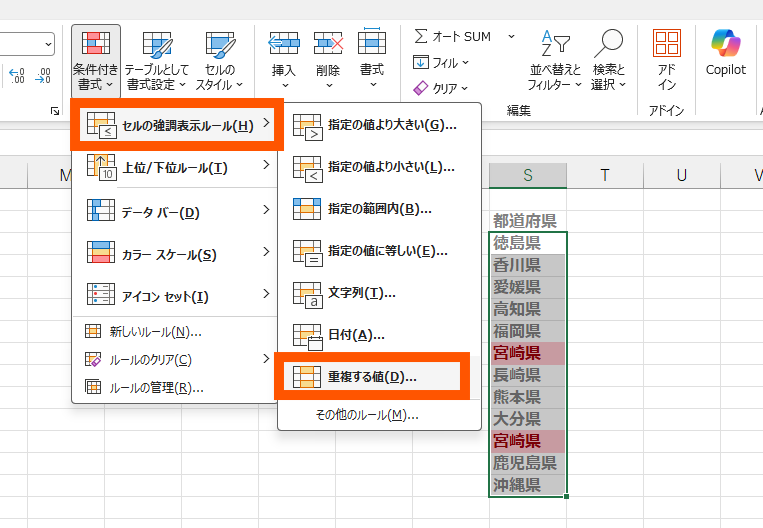
Task: Open データ バー submenu
Action: pos(177,210)
